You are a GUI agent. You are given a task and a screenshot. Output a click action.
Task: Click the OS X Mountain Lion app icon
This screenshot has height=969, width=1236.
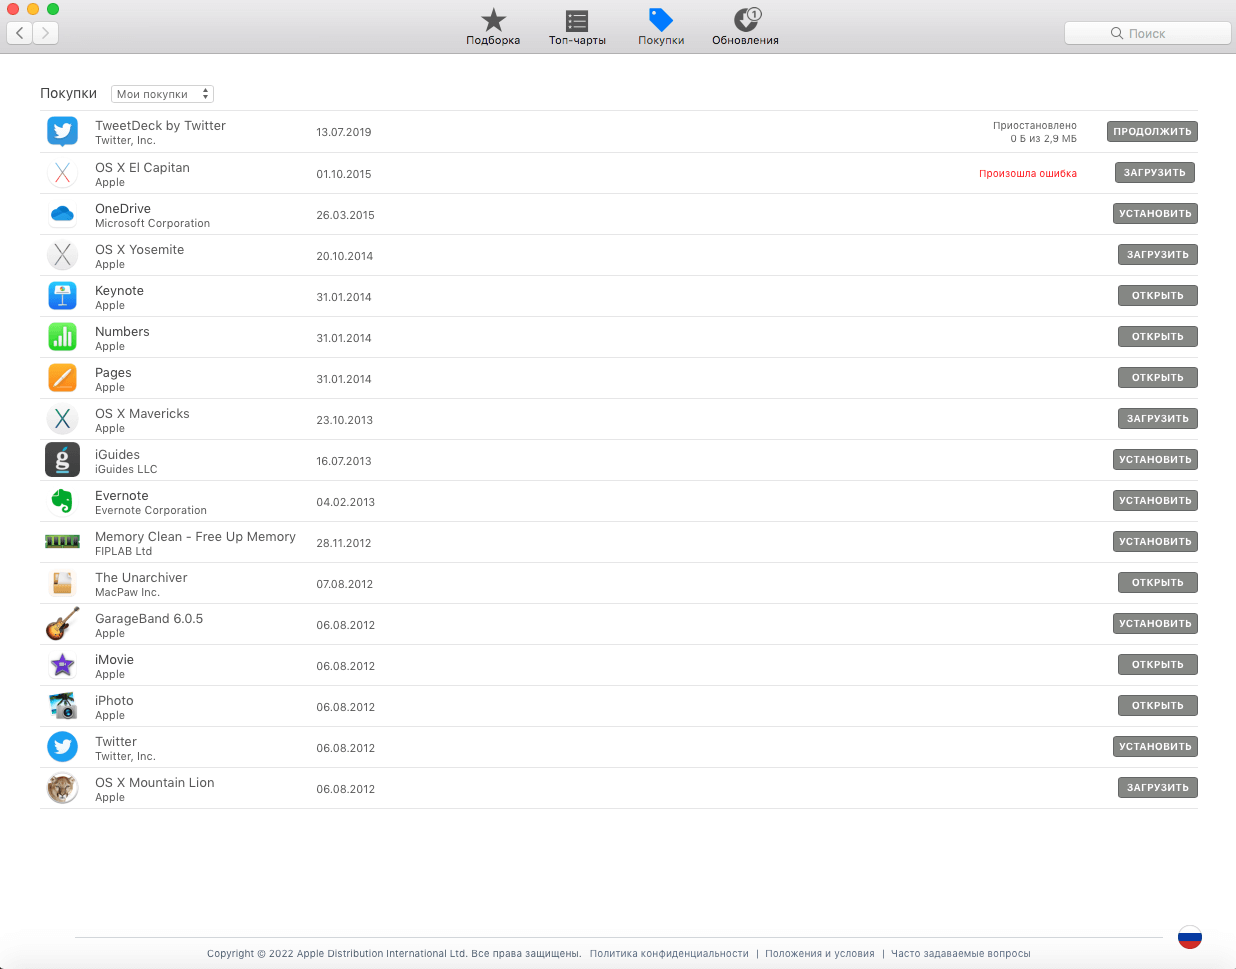pos(62,787)
